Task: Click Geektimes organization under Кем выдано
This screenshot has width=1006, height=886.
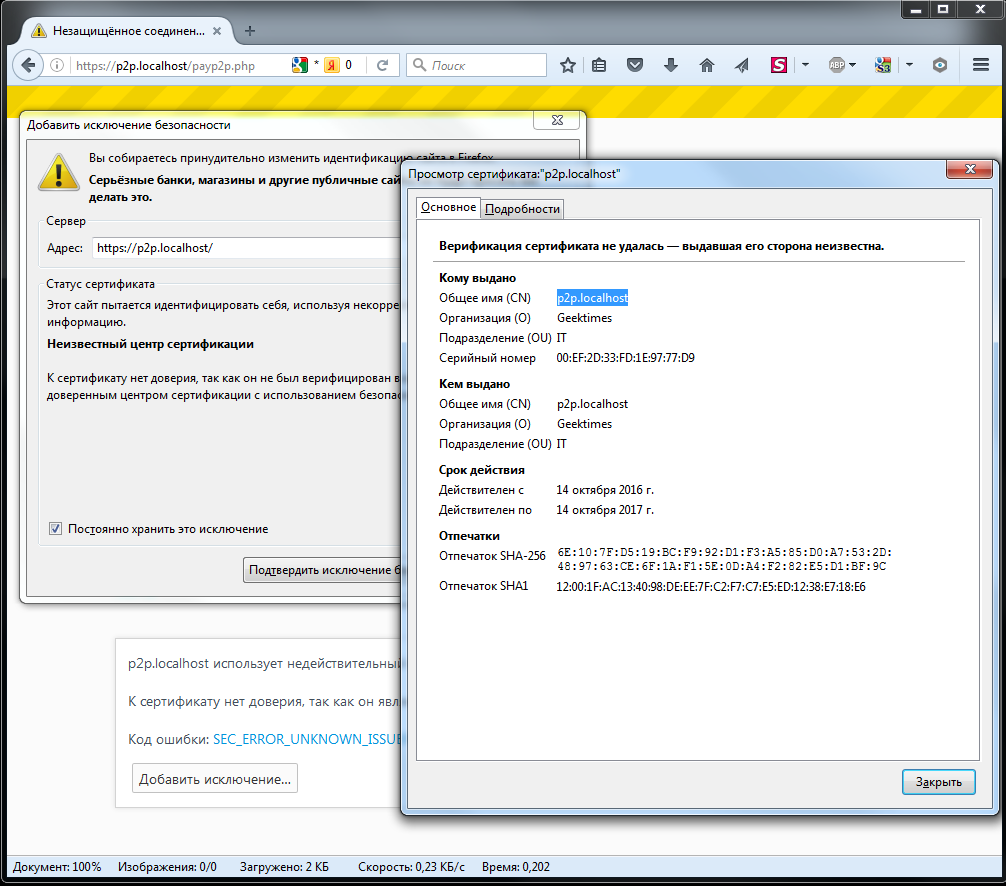Action: click(584, 424)
